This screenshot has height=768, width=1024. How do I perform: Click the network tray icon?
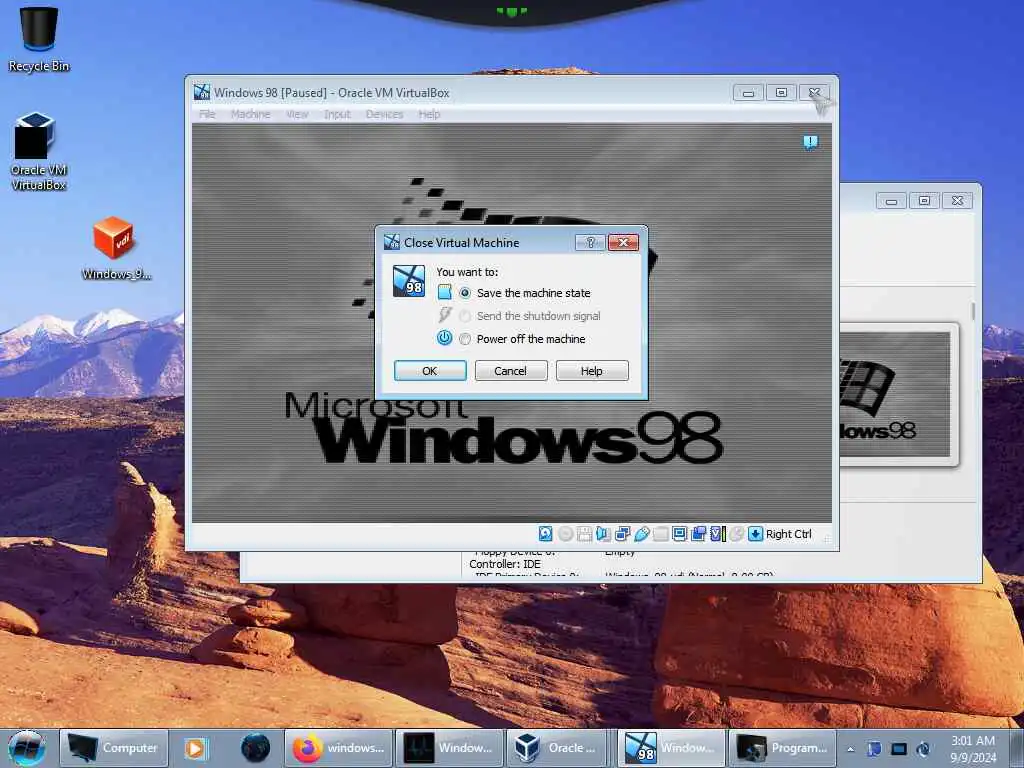(x=899, y=749)
